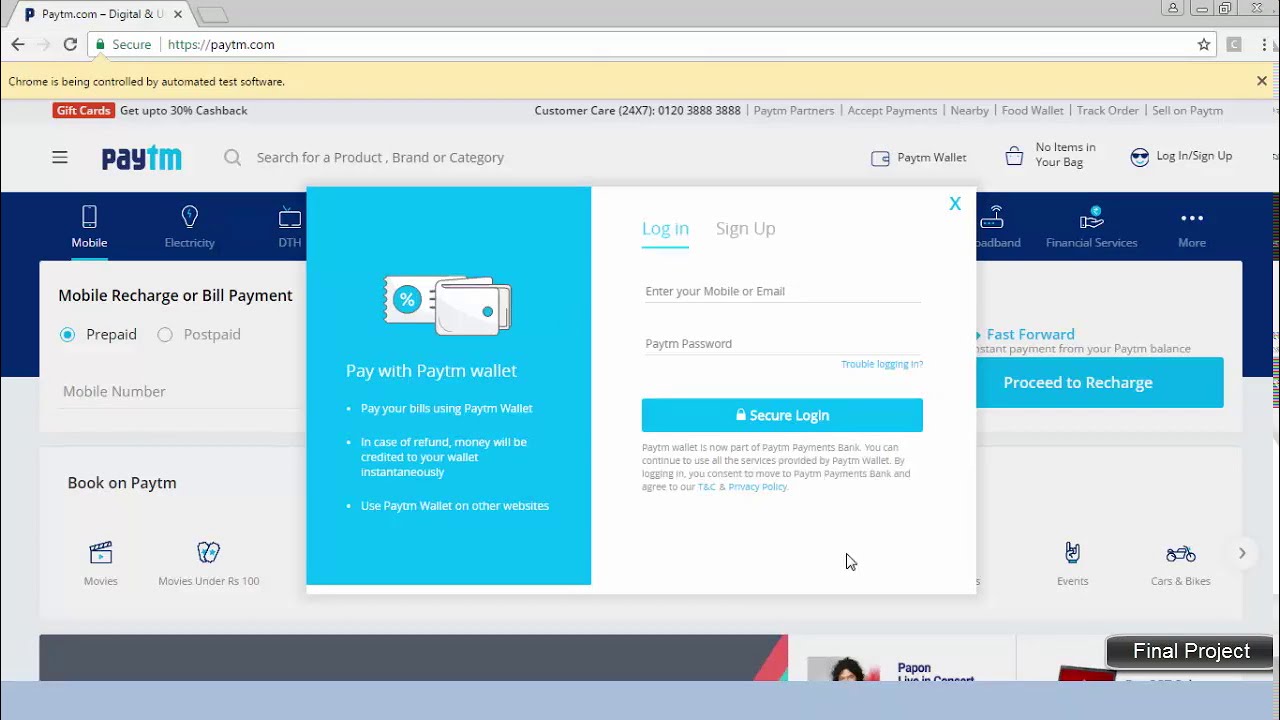Click the Secure padlock in address bar
Viewport: 1280px width, 720px height.
tap(101, 45)
